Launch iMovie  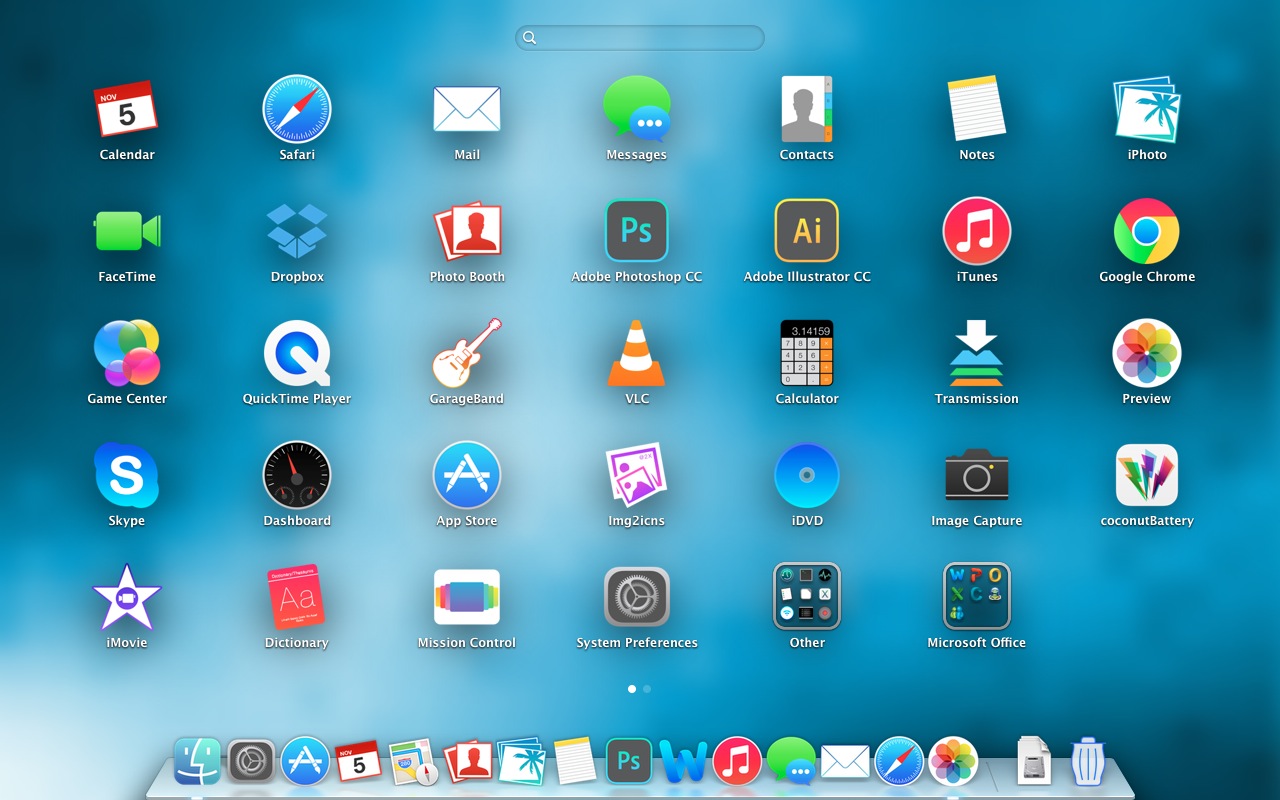tap(127, 598)
